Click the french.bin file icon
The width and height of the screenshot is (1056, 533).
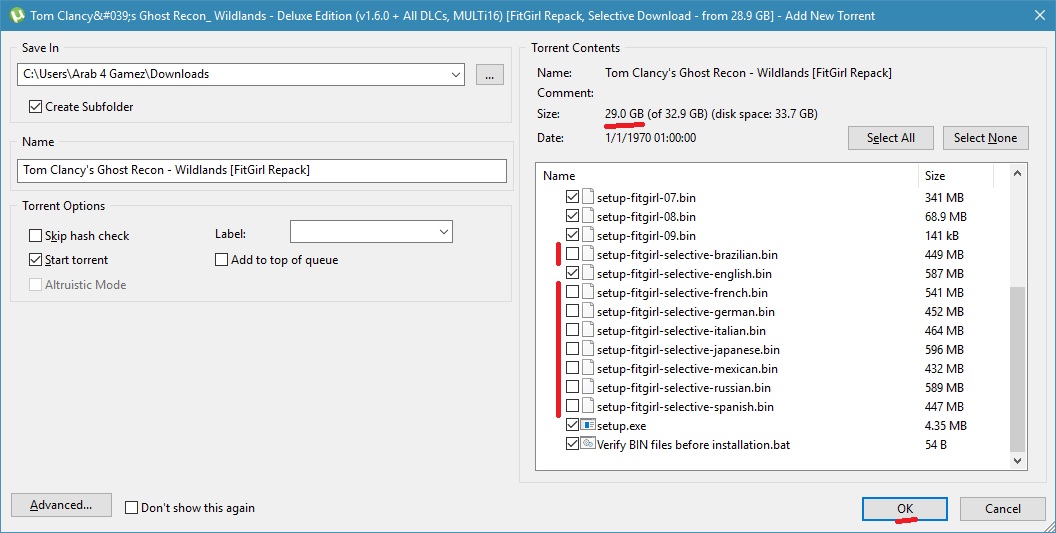click(x=588, y=292)
